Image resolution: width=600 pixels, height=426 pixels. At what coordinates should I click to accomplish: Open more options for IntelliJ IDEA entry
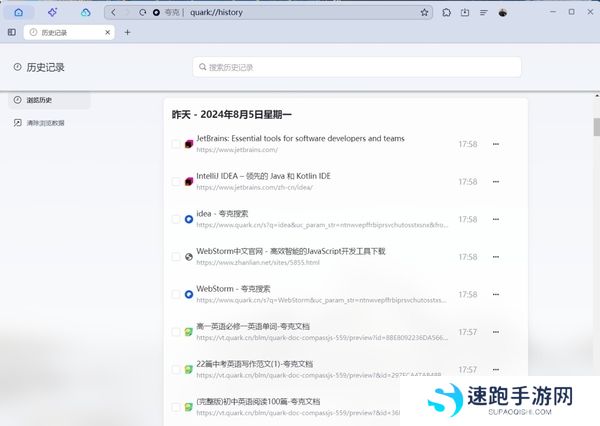point(496,181)
